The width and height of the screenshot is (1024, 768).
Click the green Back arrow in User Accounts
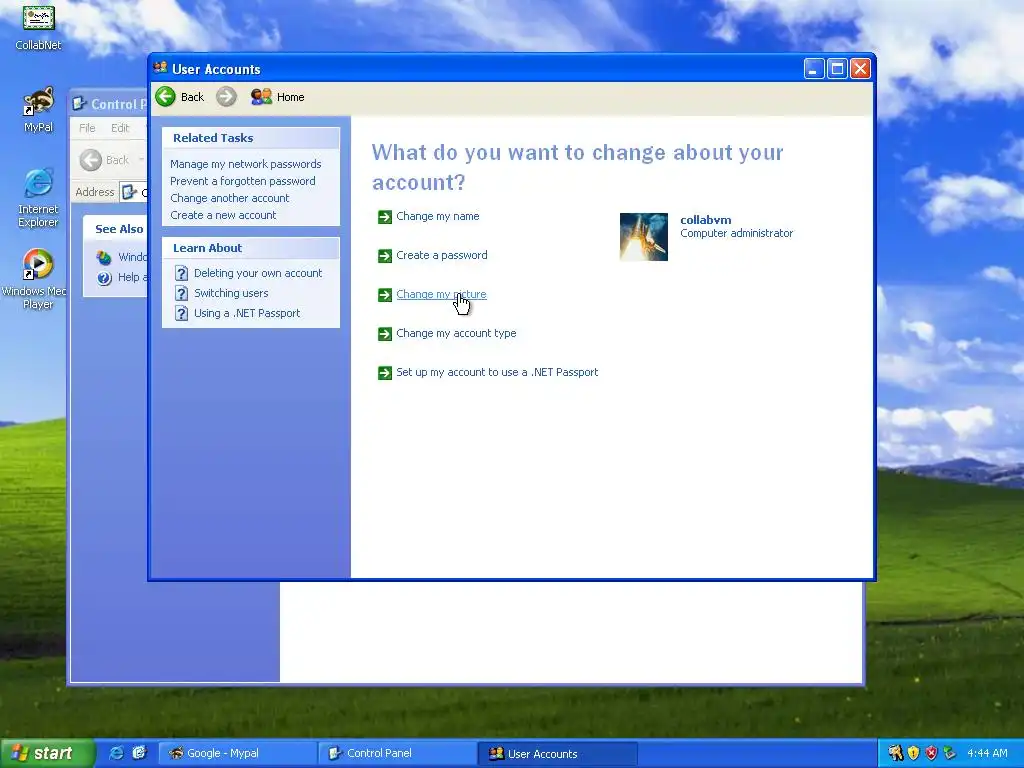[166, 97]
